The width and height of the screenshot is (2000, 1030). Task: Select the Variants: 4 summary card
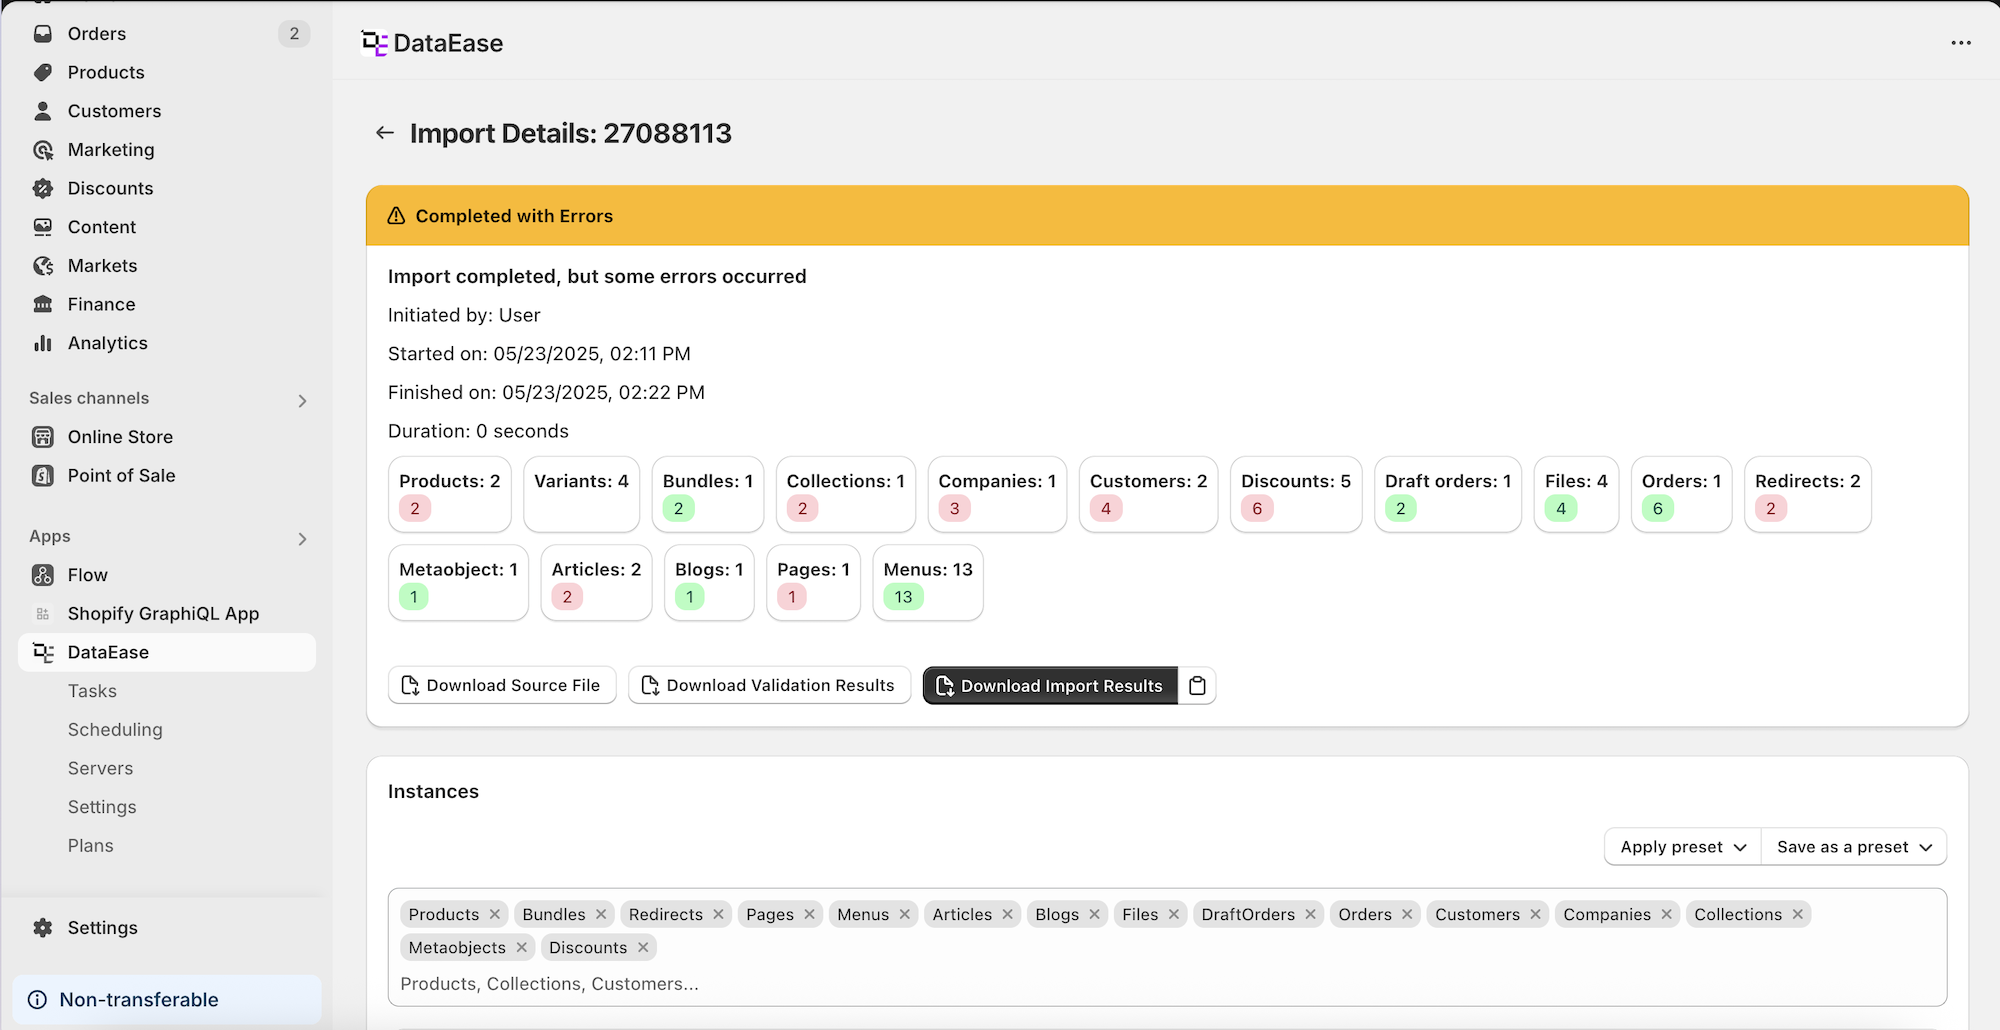coord(581,494)
